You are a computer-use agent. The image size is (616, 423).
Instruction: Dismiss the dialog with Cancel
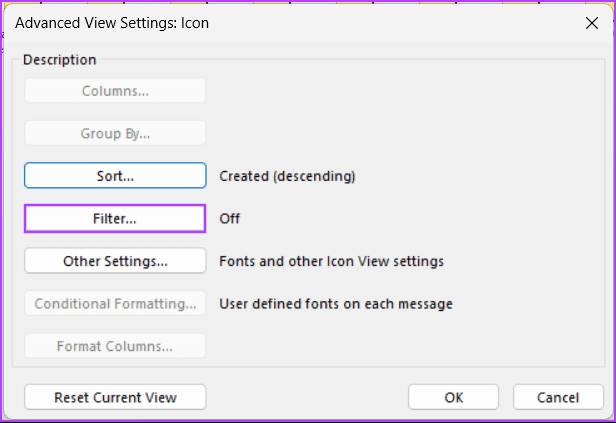558,397
